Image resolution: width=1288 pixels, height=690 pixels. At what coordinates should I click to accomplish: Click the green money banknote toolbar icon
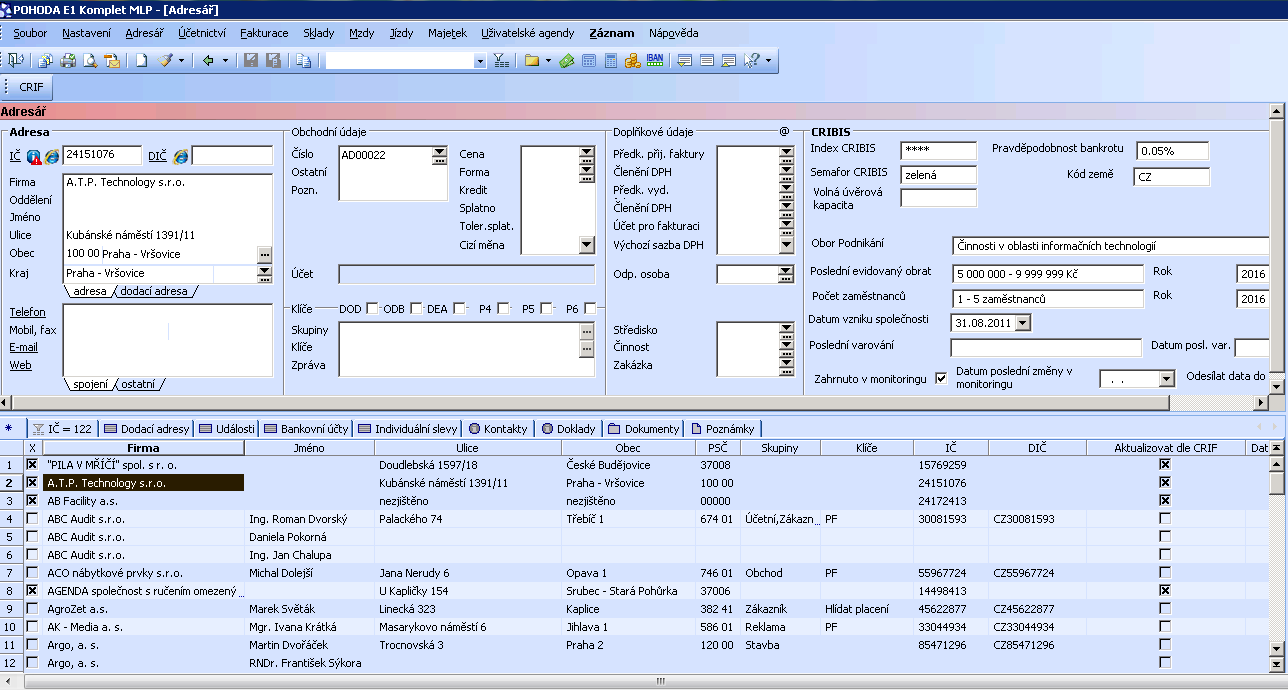[x=567, y=61]
